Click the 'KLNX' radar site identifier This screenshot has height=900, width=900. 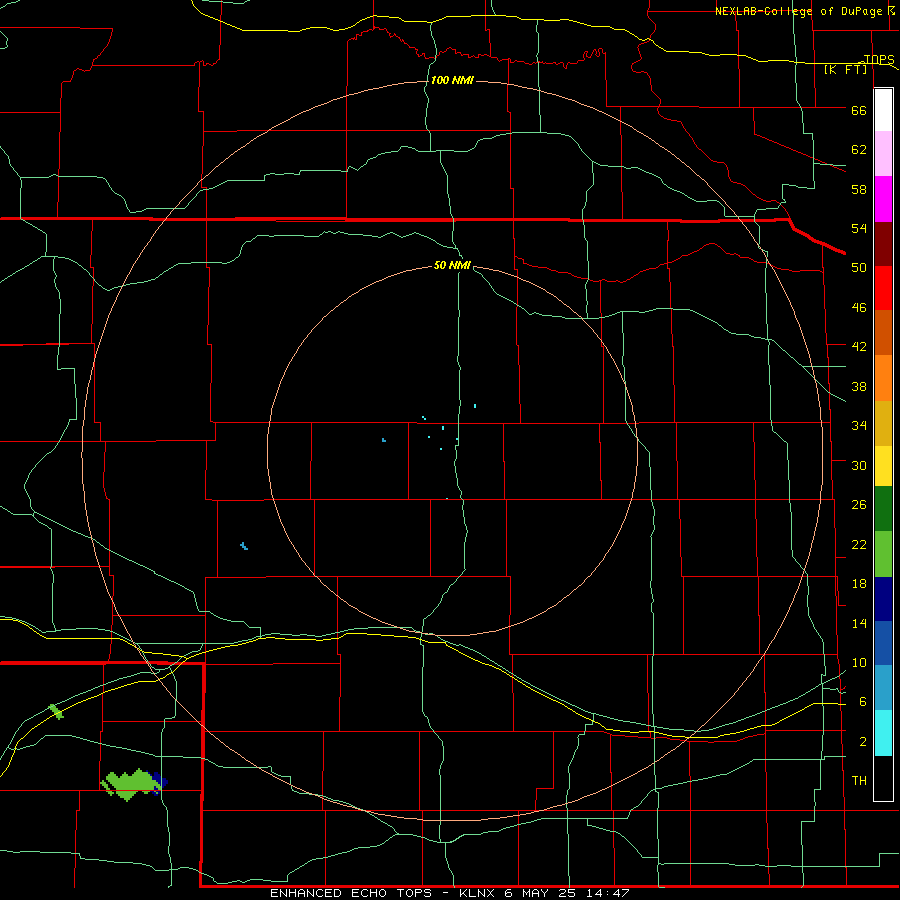pos(479,893)
